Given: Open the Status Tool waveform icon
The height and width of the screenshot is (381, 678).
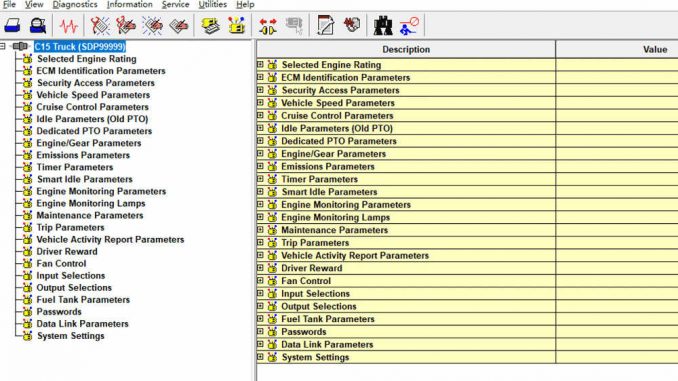Looking at the screenshot, I should click(69, 26).
